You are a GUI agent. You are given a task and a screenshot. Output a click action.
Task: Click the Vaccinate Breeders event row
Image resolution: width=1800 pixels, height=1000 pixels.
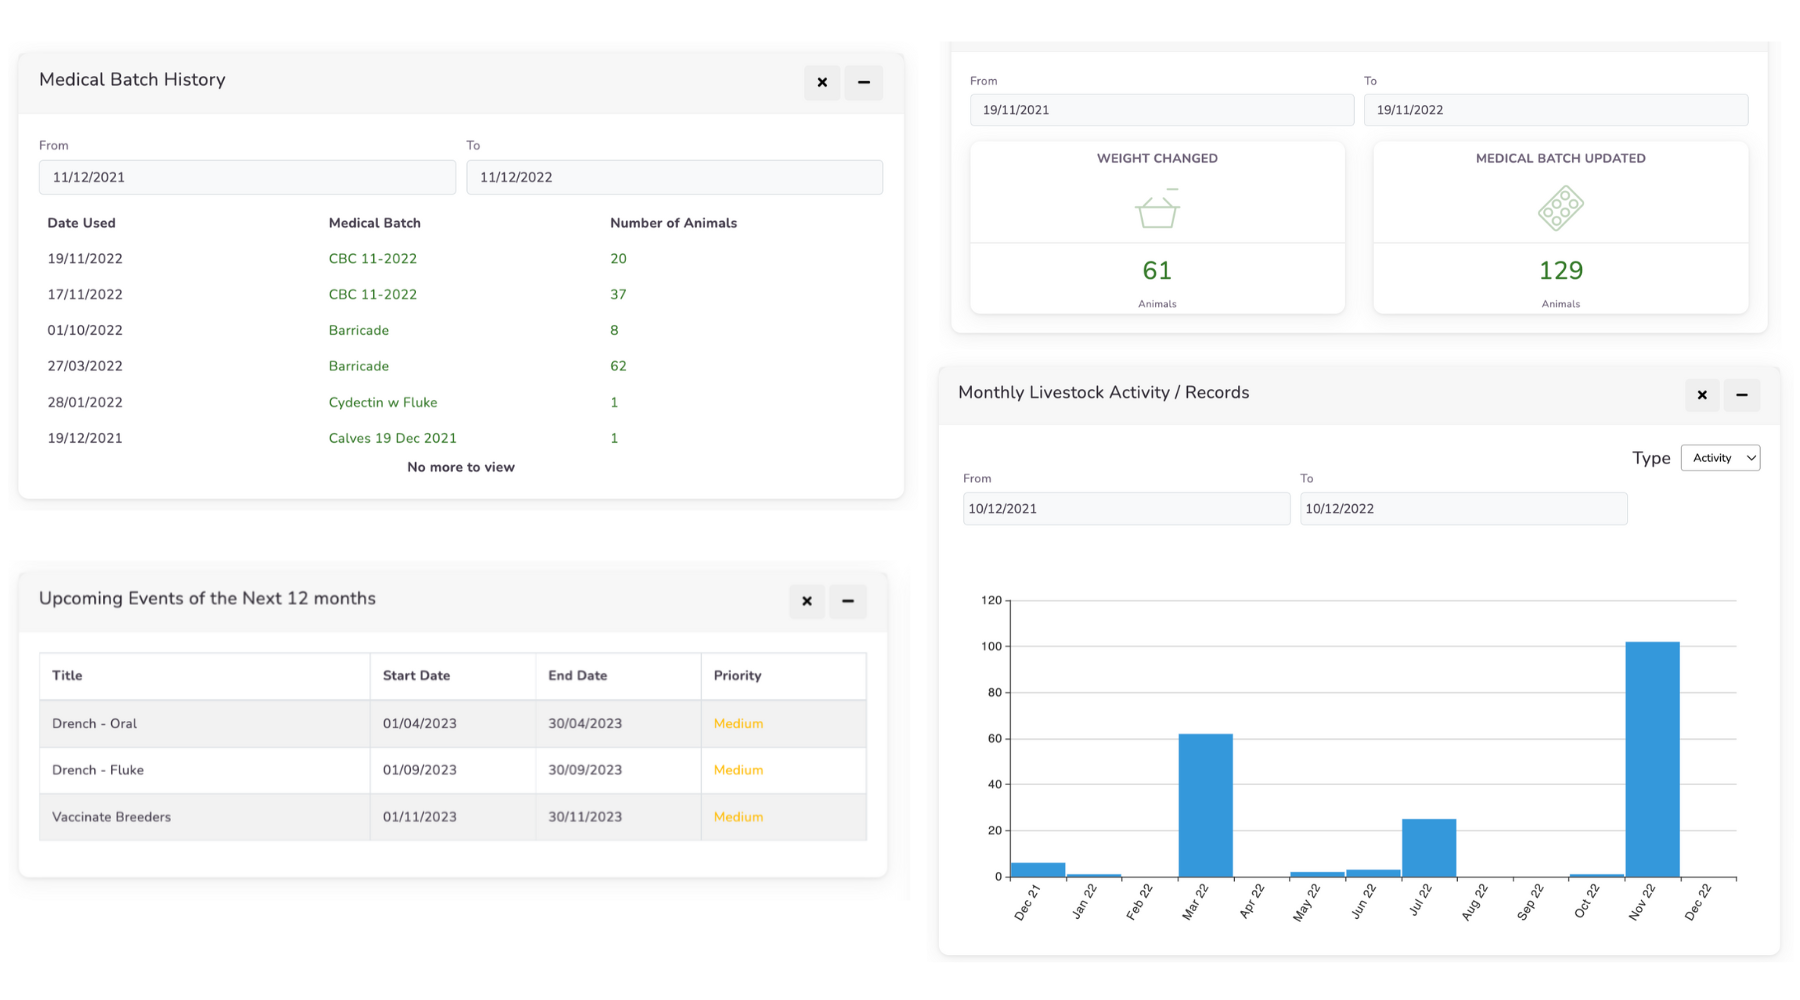pyautogui.click(x=452, y=817)
